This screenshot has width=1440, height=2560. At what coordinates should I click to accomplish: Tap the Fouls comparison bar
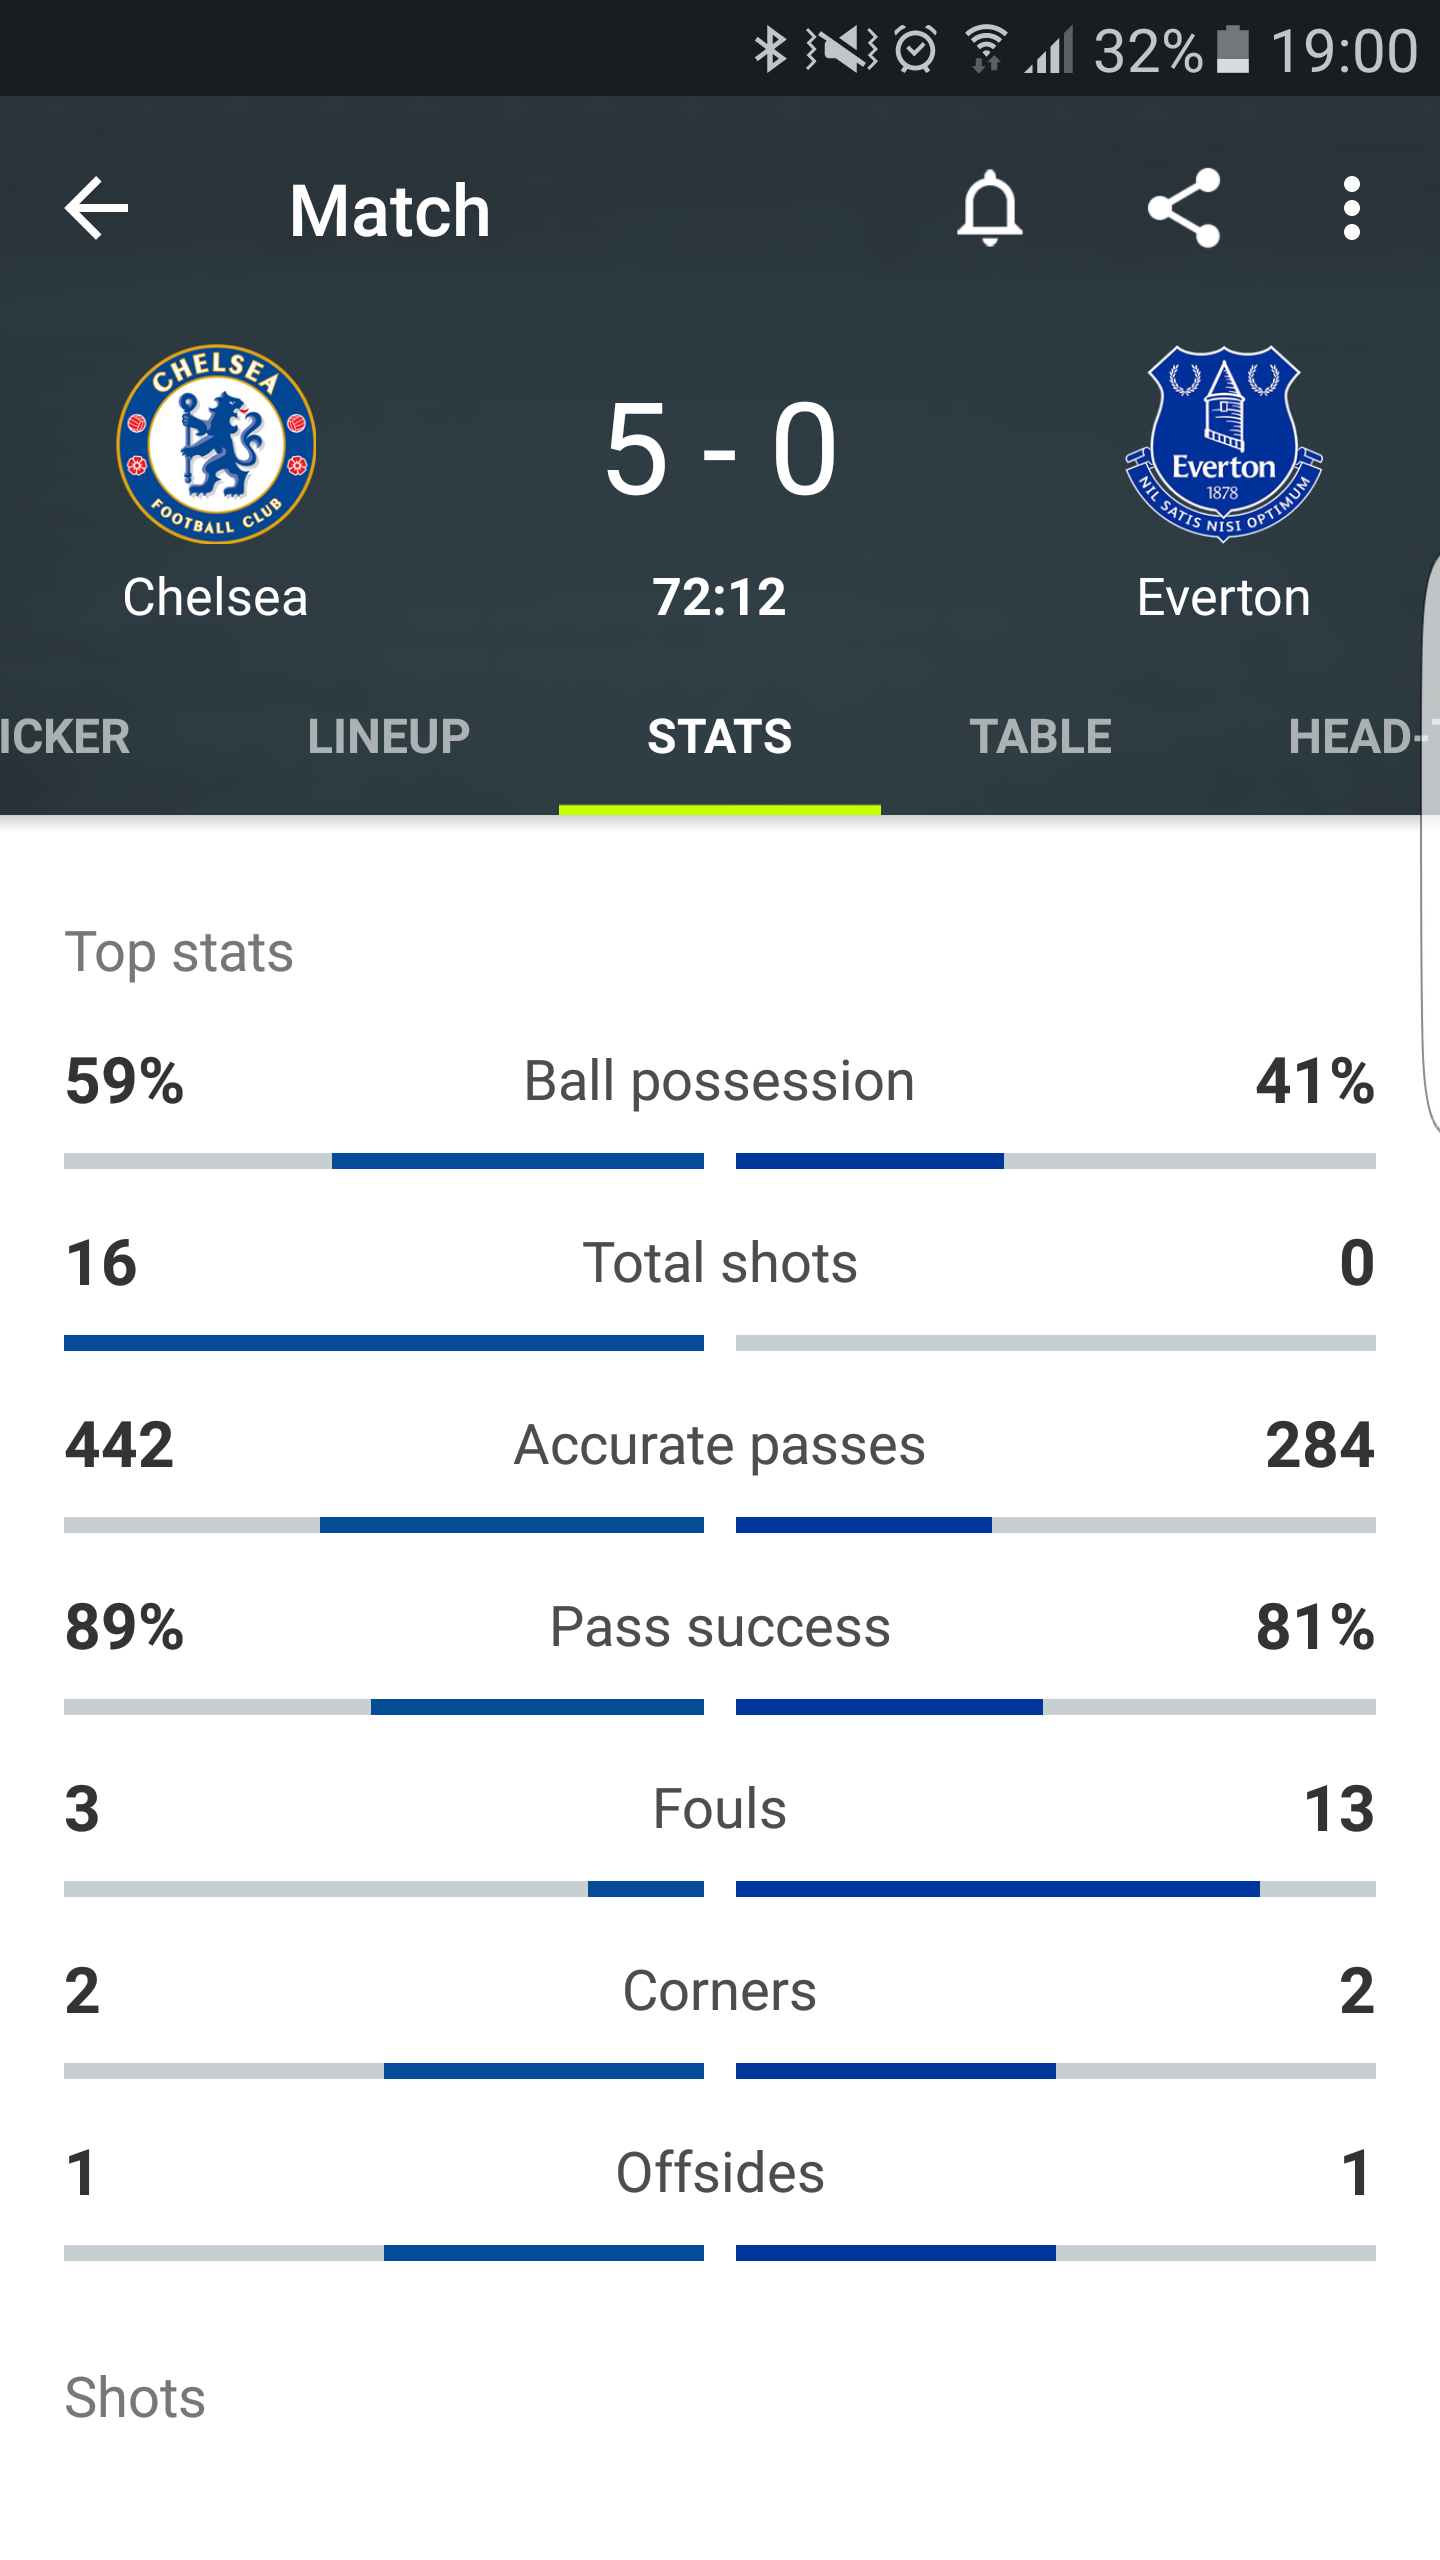[x=720, y=1889]
